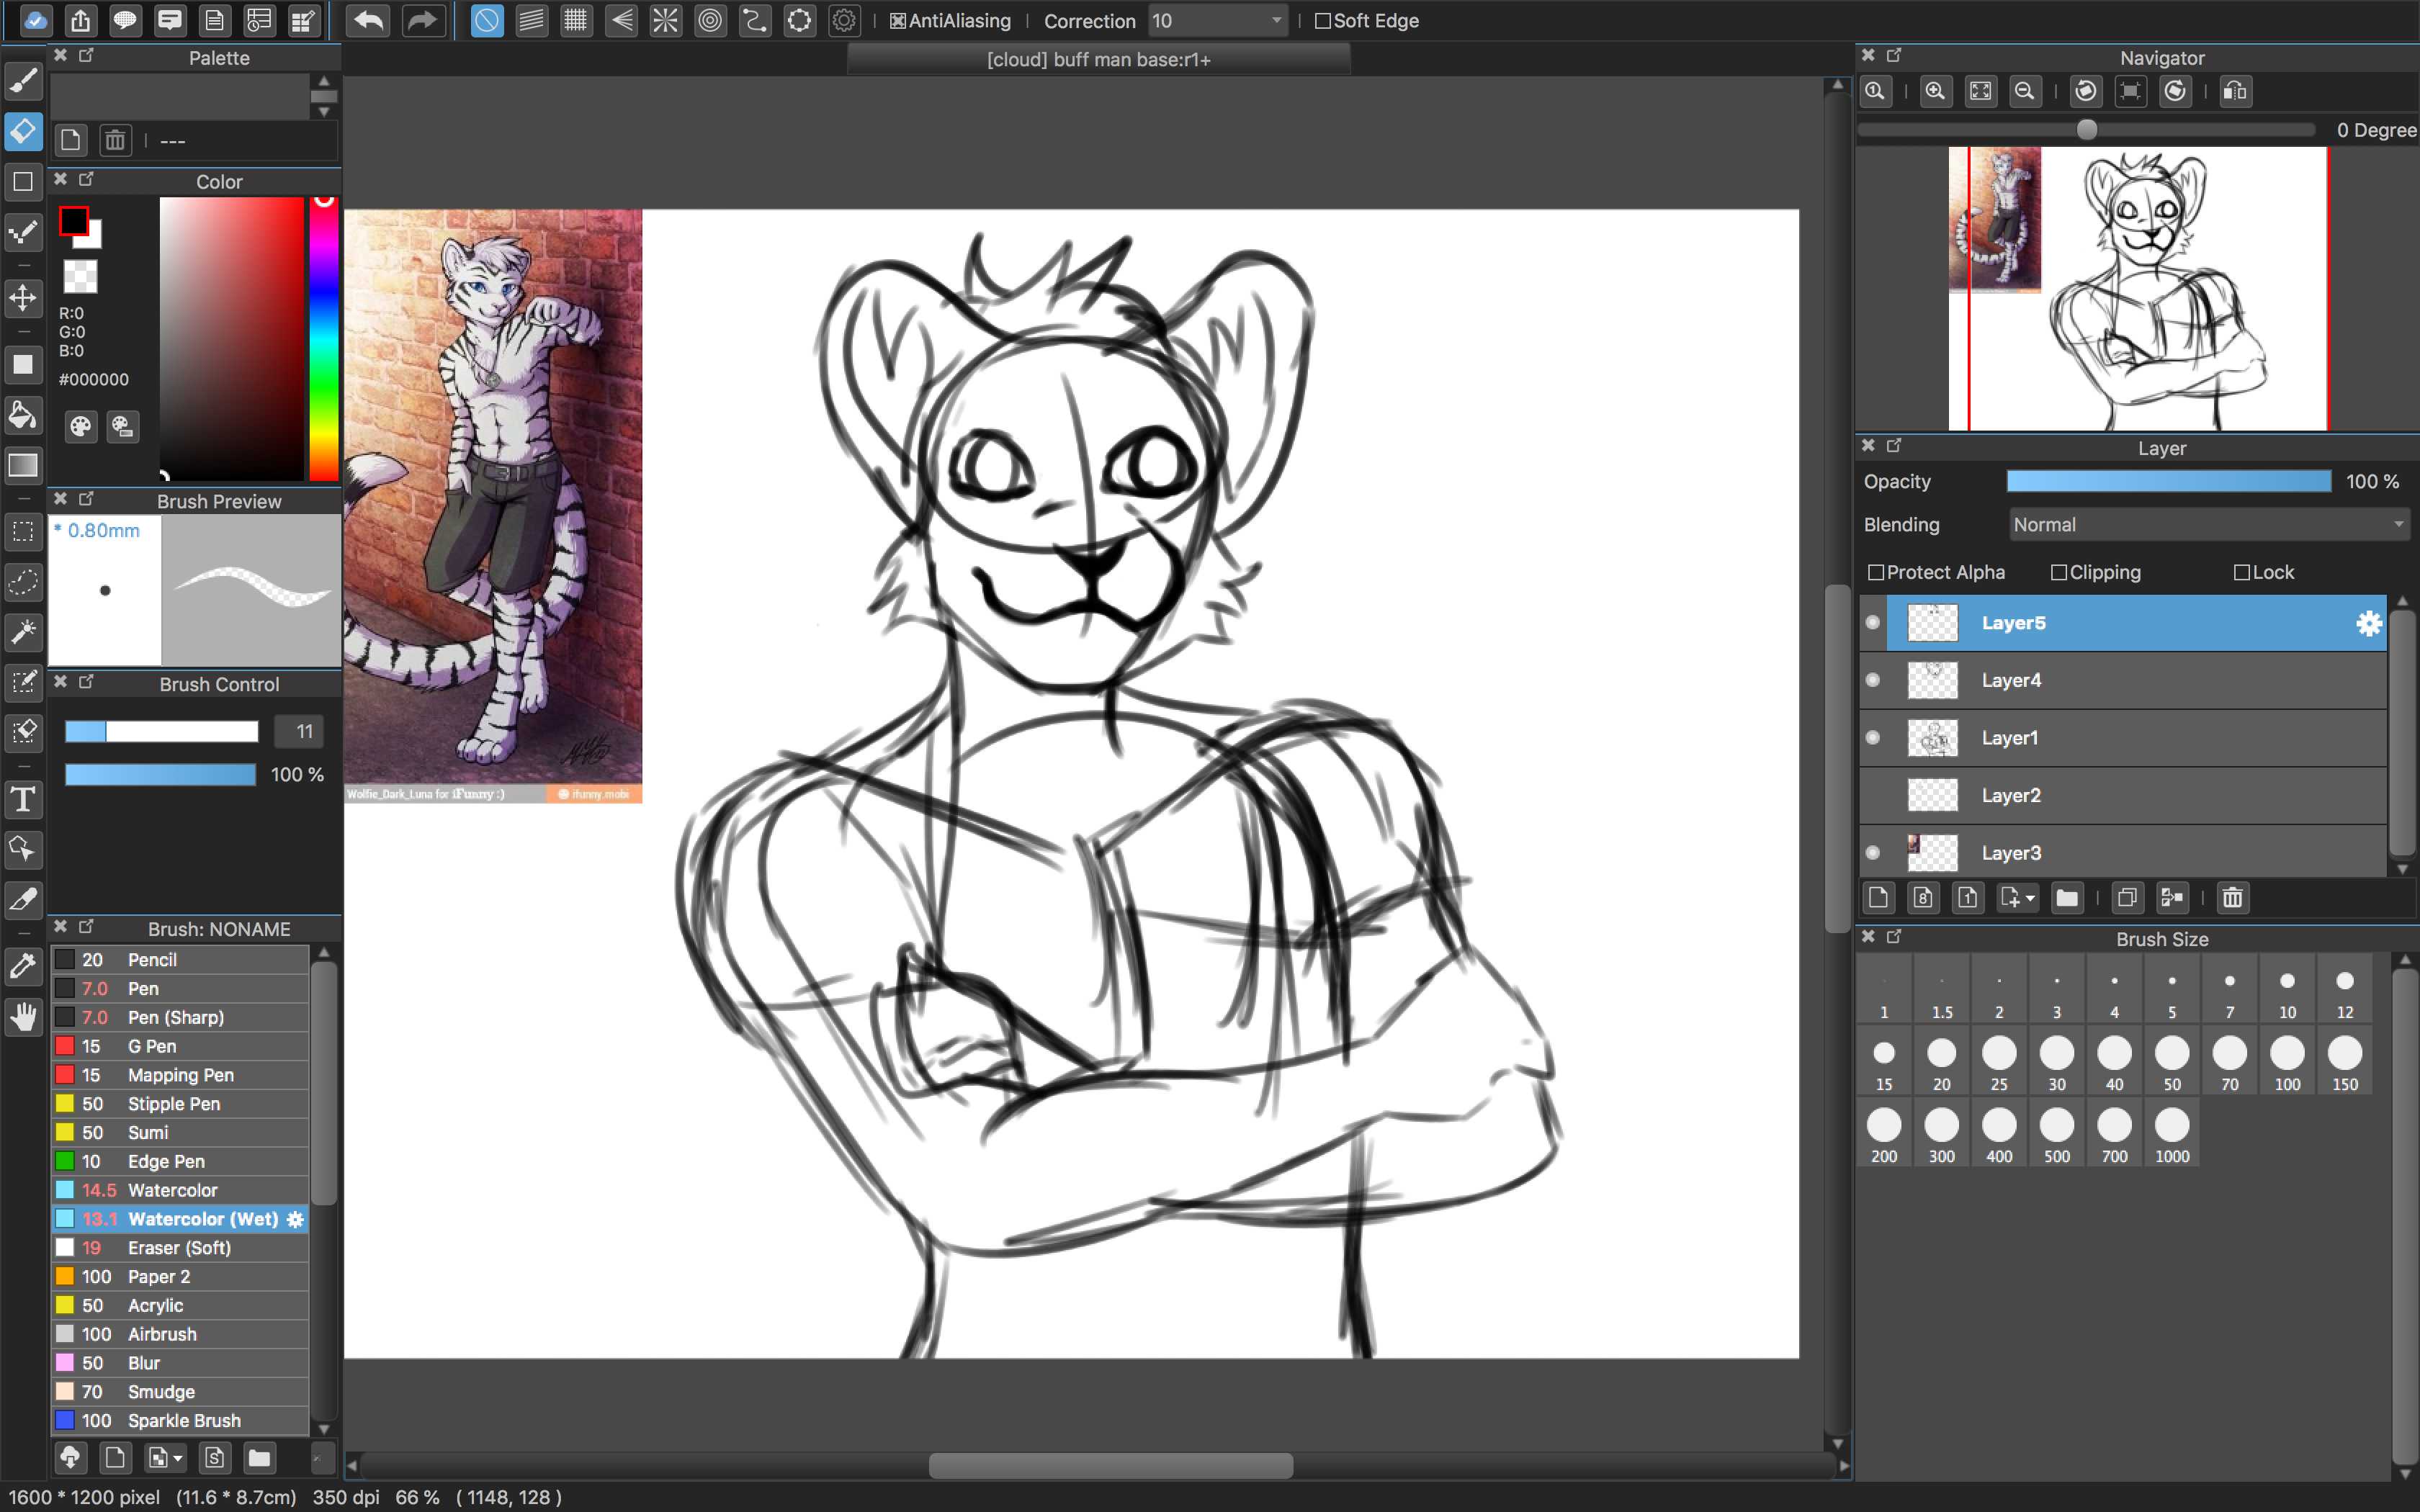Image resolution: width=2420 pixels, height=1512 pixels.
Task: Select the Move tool
Action: click(x=23, y=297)
